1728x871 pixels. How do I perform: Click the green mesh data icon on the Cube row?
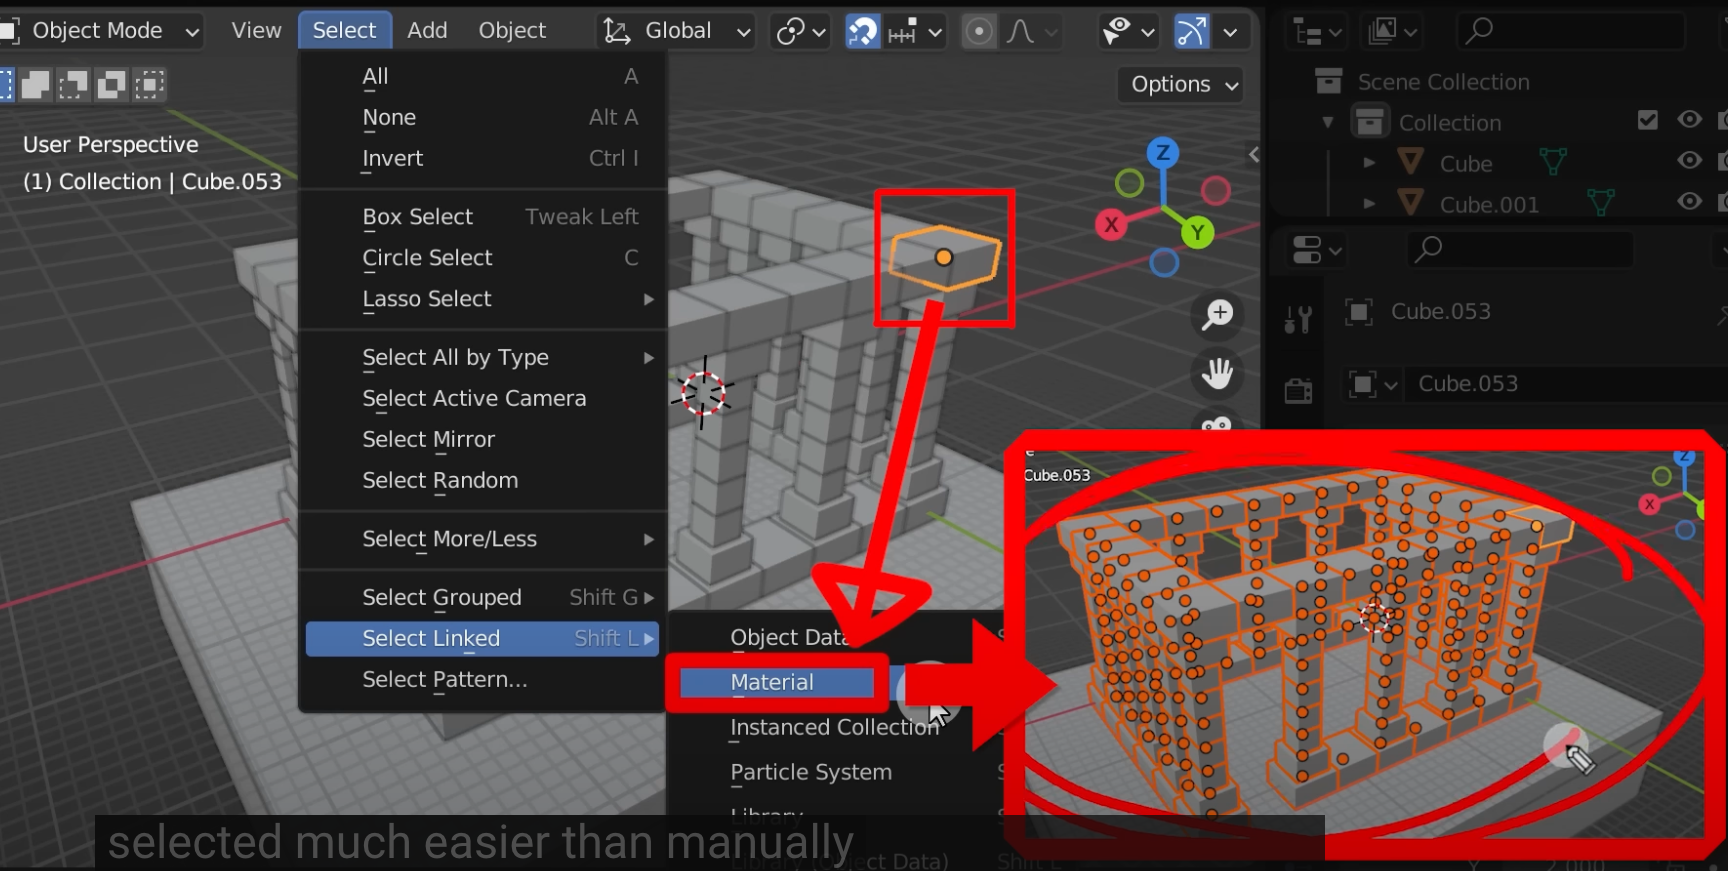1553,161
